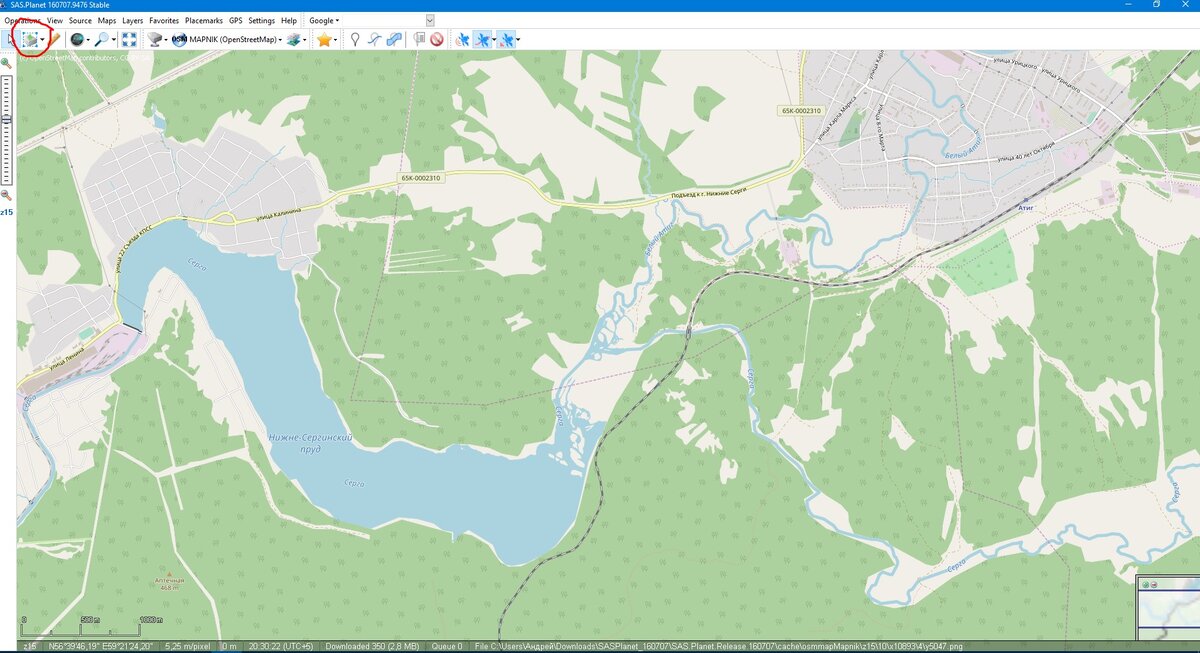
Task: Click the satellite source cache icon
Action: [x=155, y=40]
